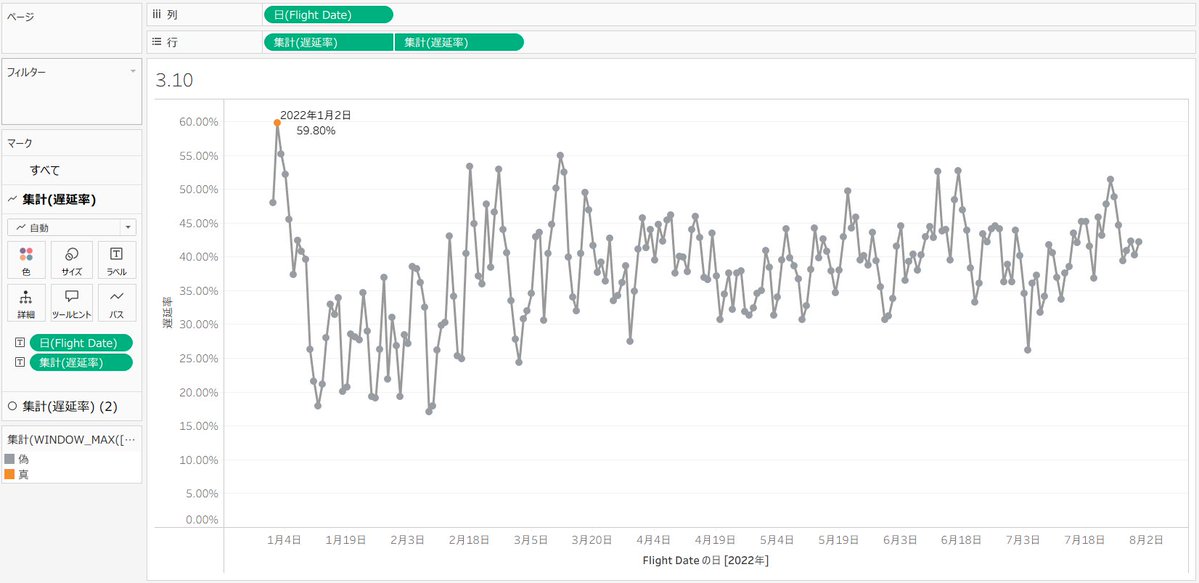Click the 4月19日 date axis label
This screenshot has width=1199, height=583.
pyautogui.click(x=714, y=539)
